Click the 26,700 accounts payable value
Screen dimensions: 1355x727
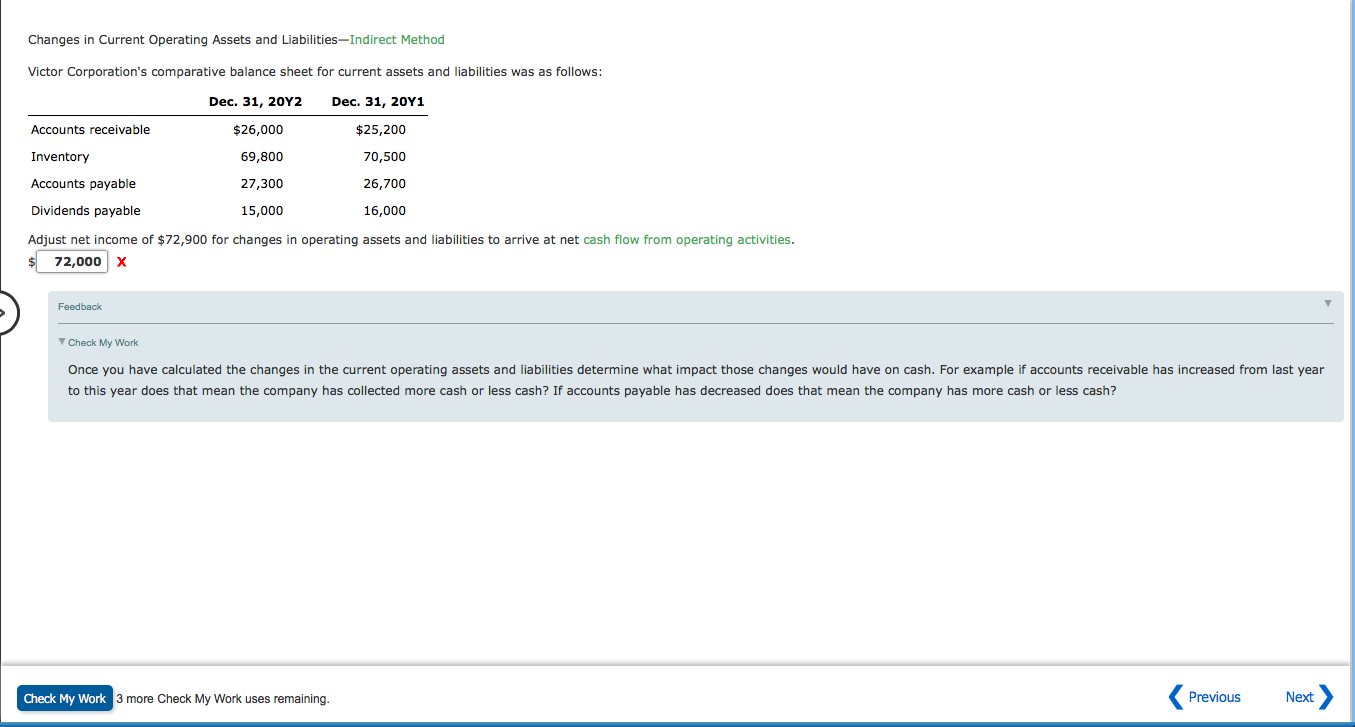tap(385, 184)
